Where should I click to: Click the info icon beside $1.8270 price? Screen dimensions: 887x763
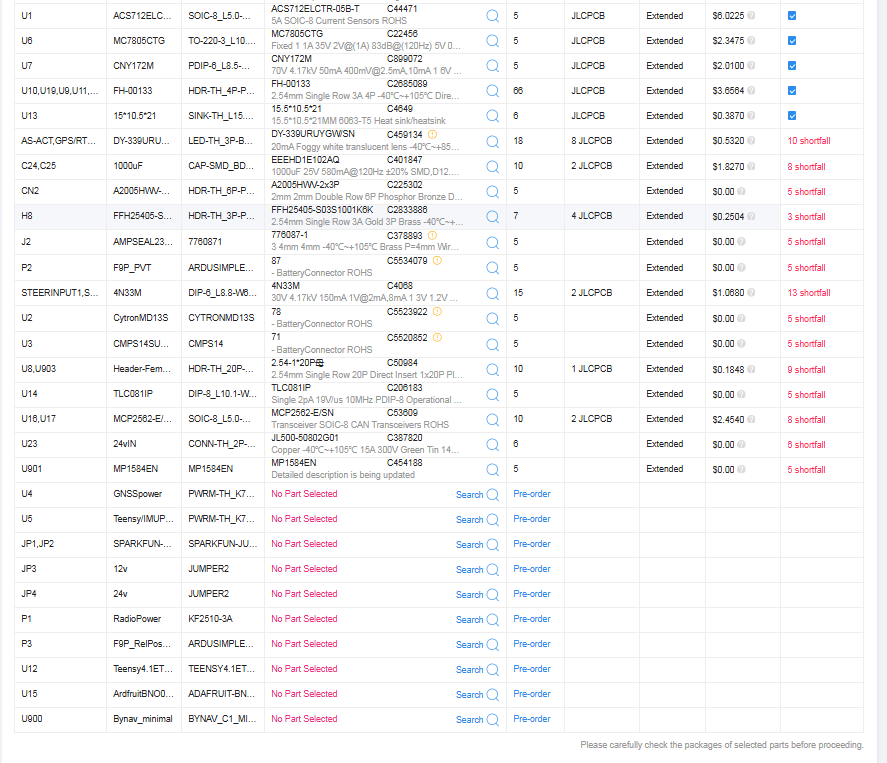click(751, 166)
